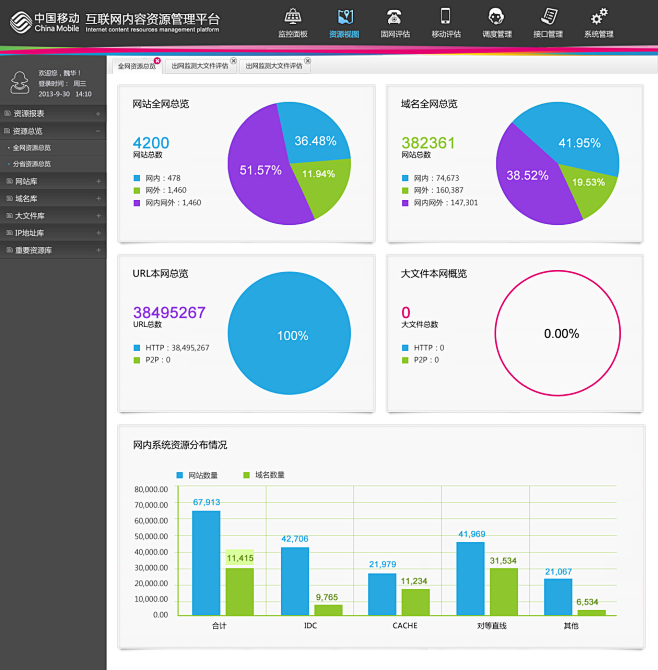Click the green 网外：160,387 legend swatch
The height and width of the screenshot is (670, 658).
click(405, 191)
